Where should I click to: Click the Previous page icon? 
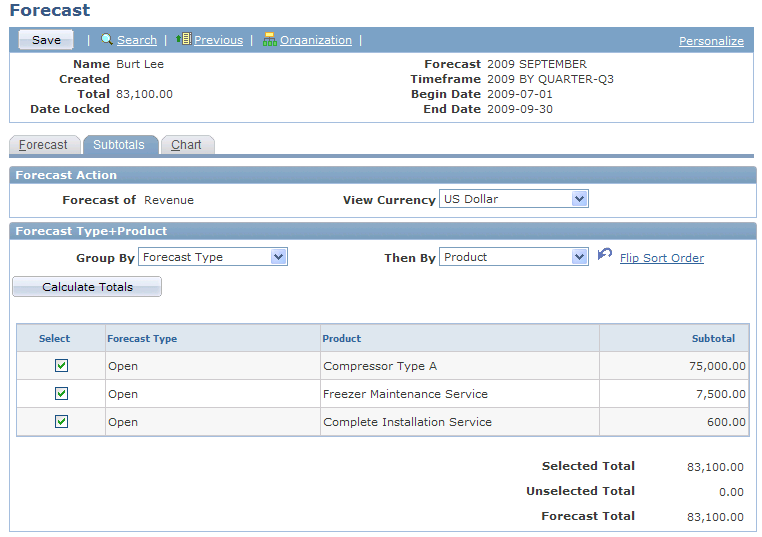184,39
